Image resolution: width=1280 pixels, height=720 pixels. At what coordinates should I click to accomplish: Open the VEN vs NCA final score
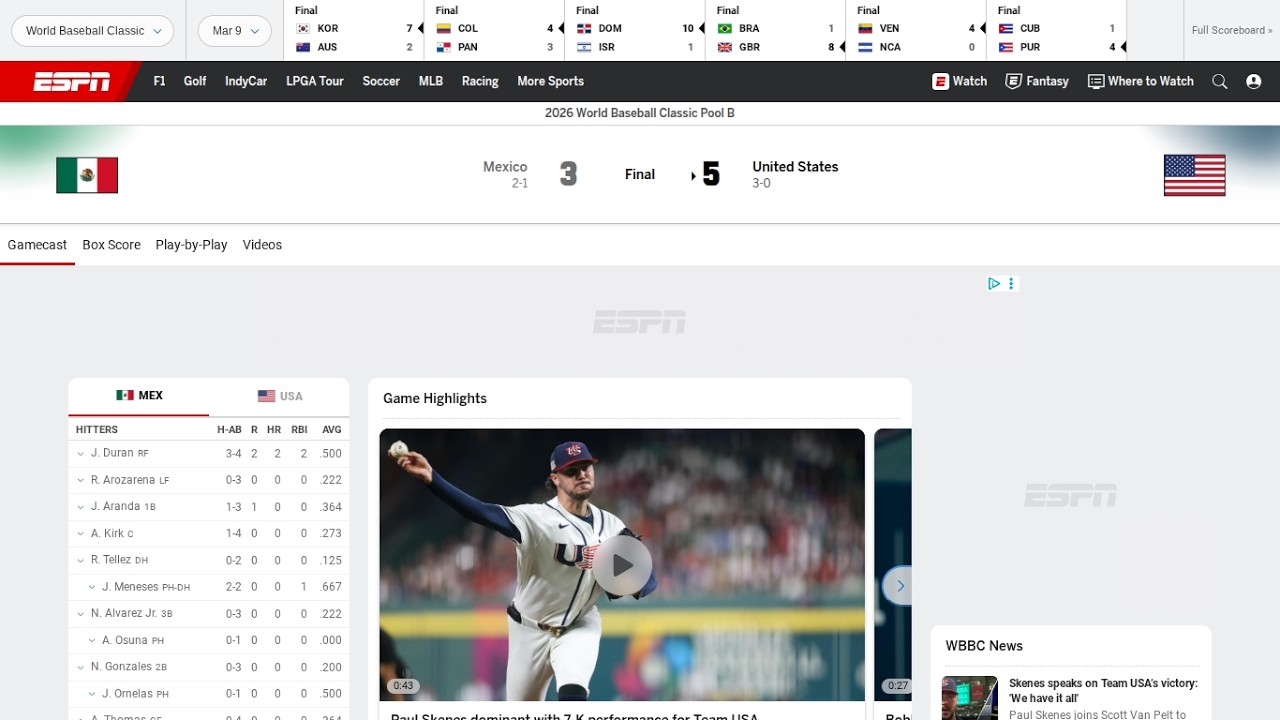(x=916, y=30)
